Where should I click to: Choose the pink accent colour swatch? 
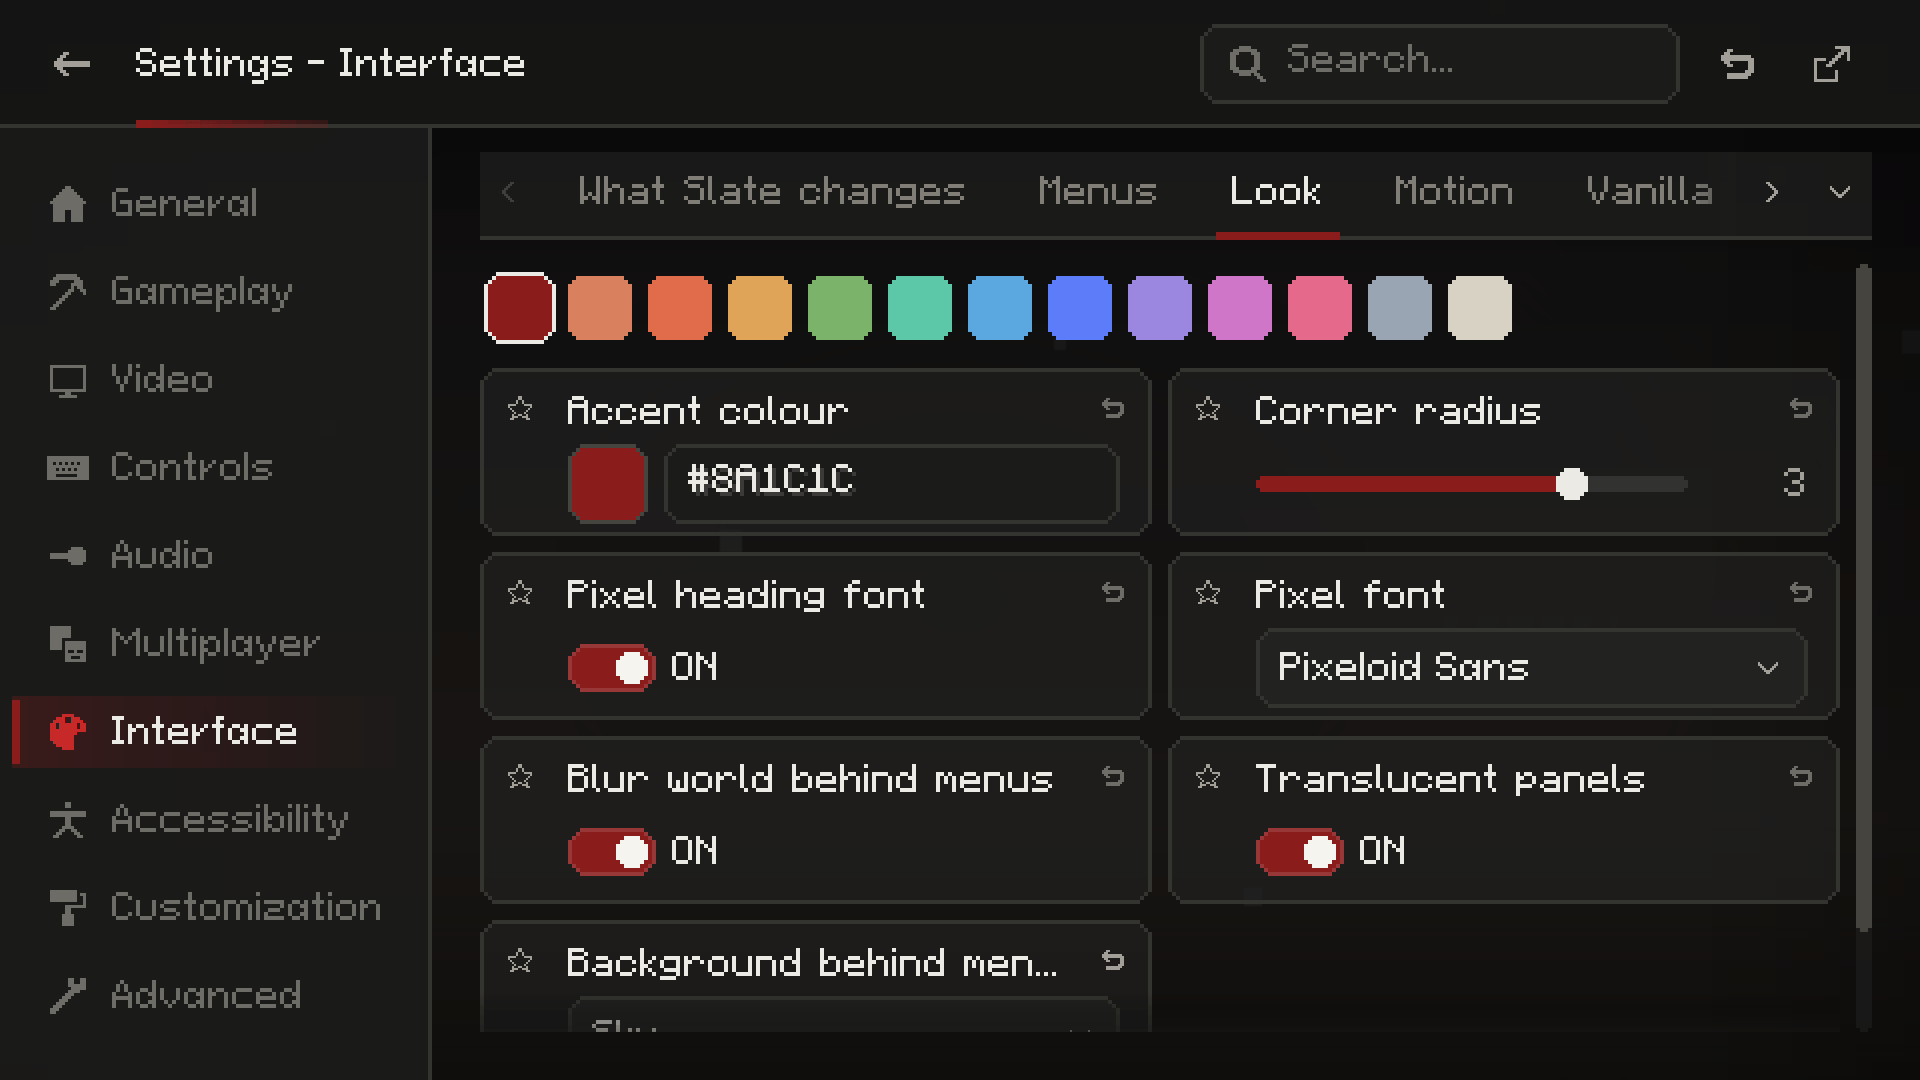[x=1320, y=308]
